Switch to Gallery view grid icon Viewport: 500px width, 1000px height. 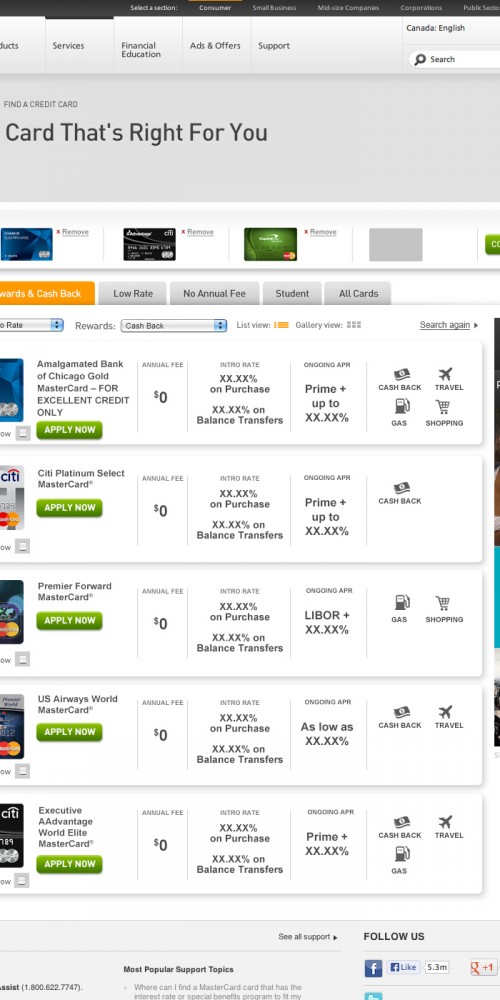[354, 325]
